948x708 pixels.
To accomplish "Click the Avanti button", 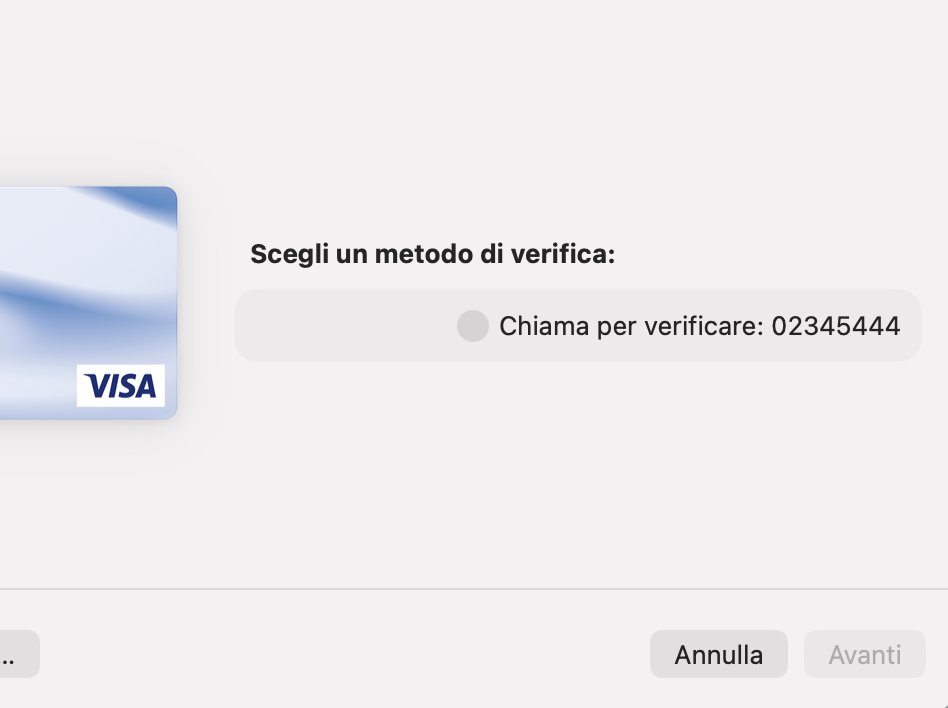I will [865, 655].
